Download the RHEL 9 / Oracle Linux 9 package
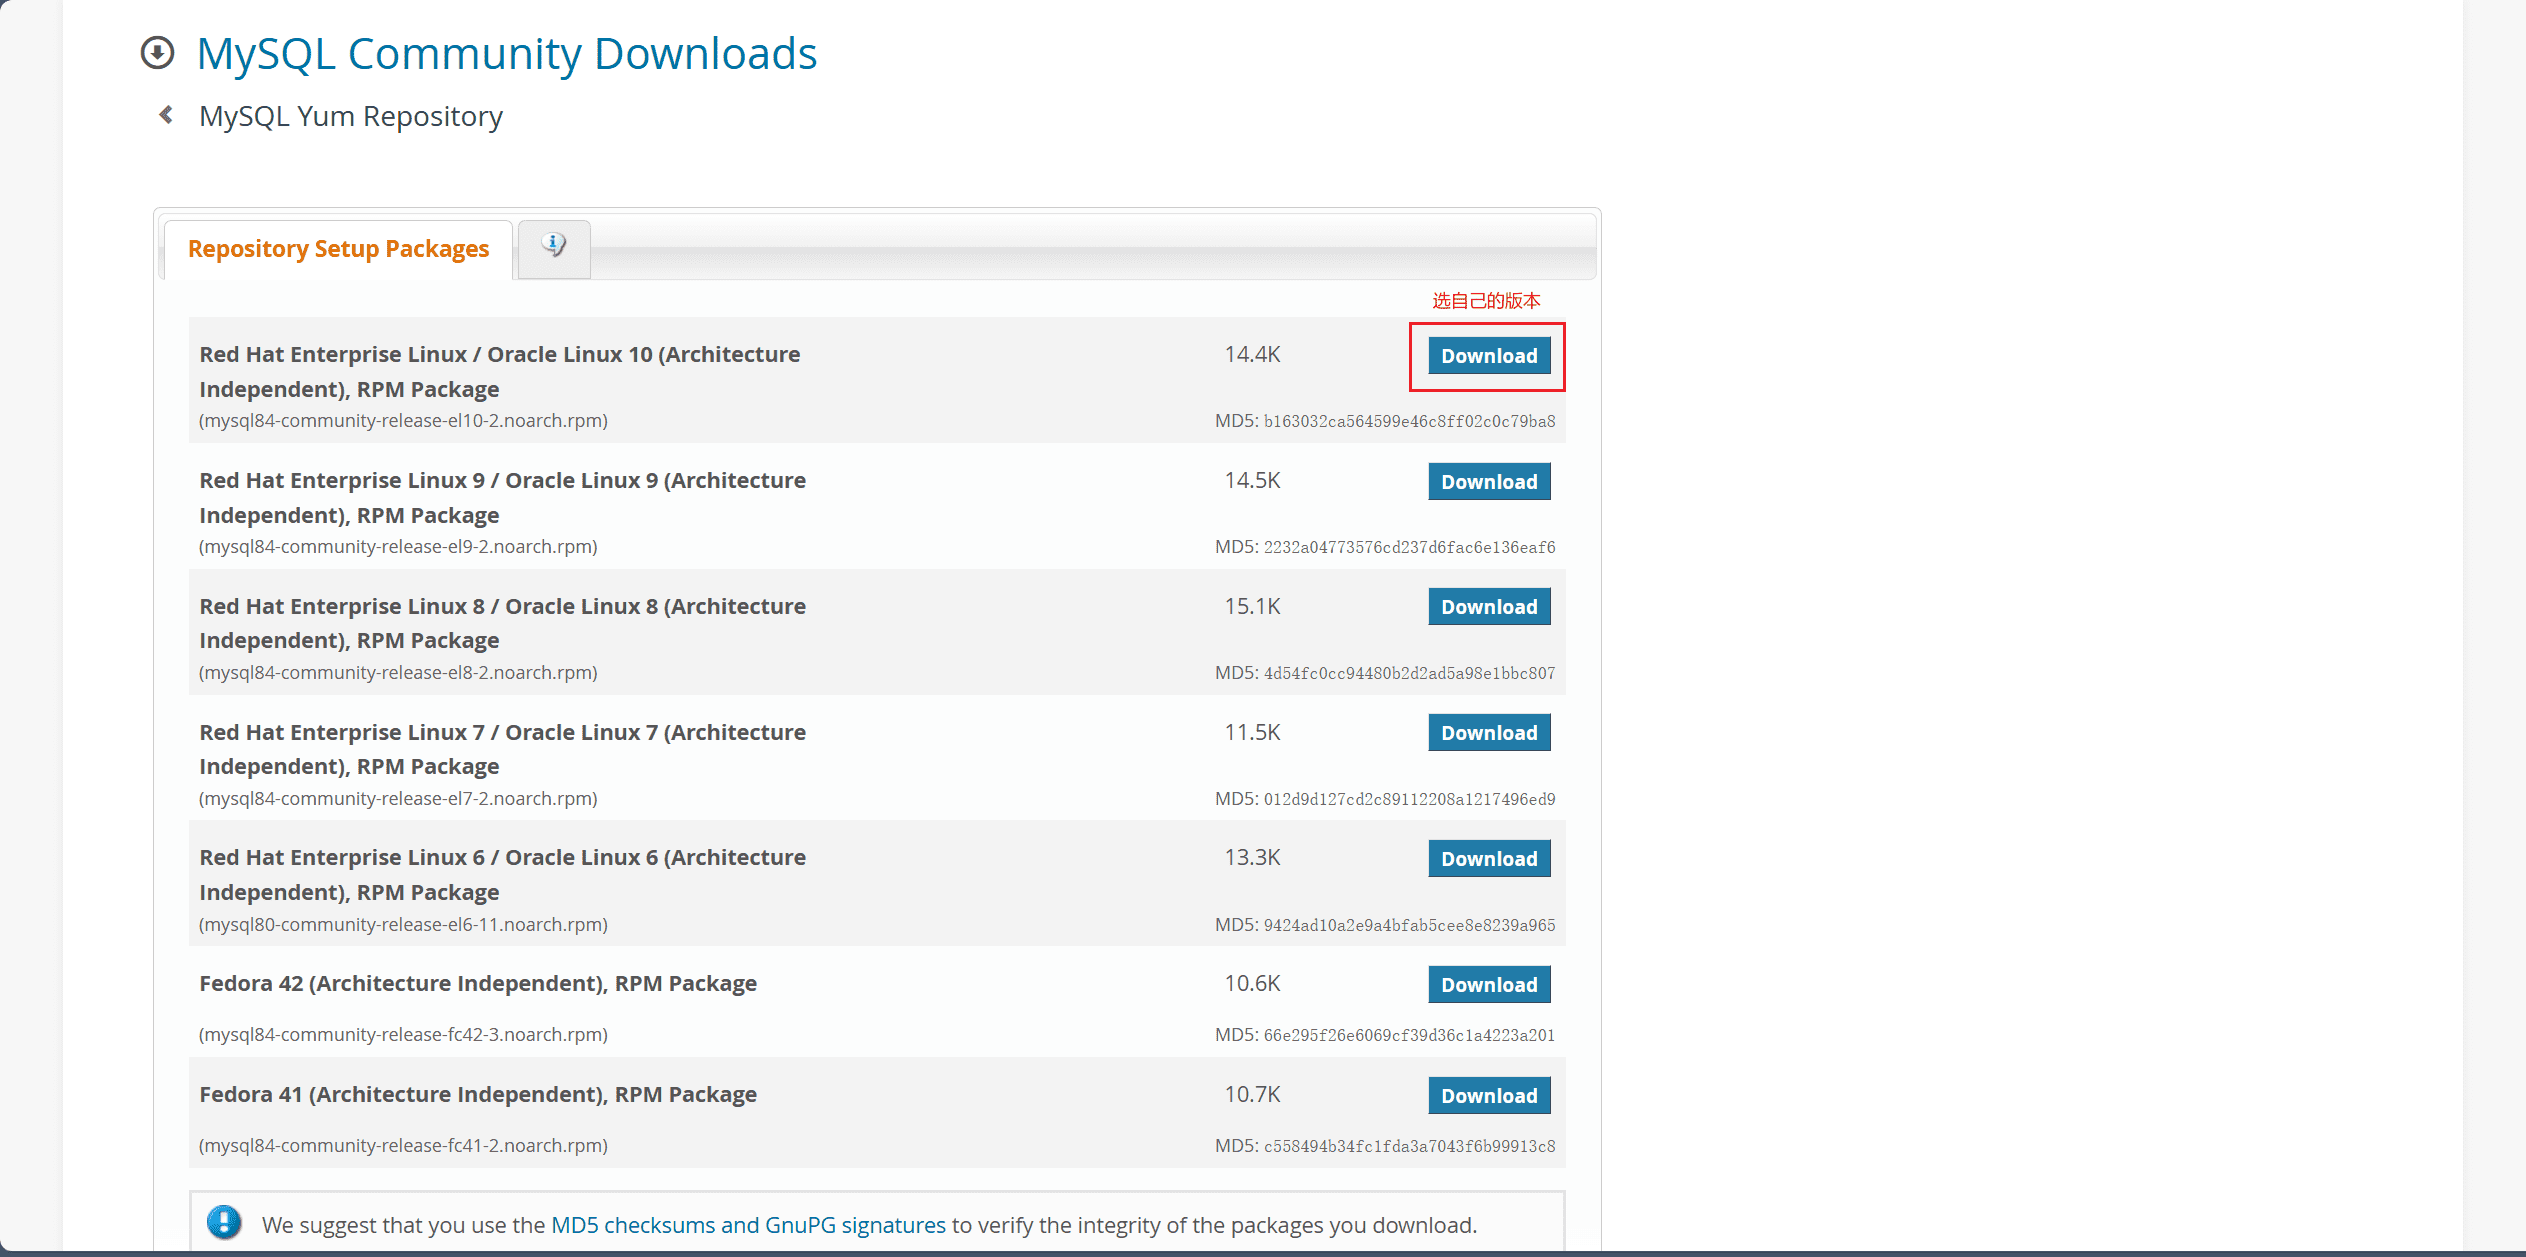2526x1257 pixels. click(x=1488, y=482)
